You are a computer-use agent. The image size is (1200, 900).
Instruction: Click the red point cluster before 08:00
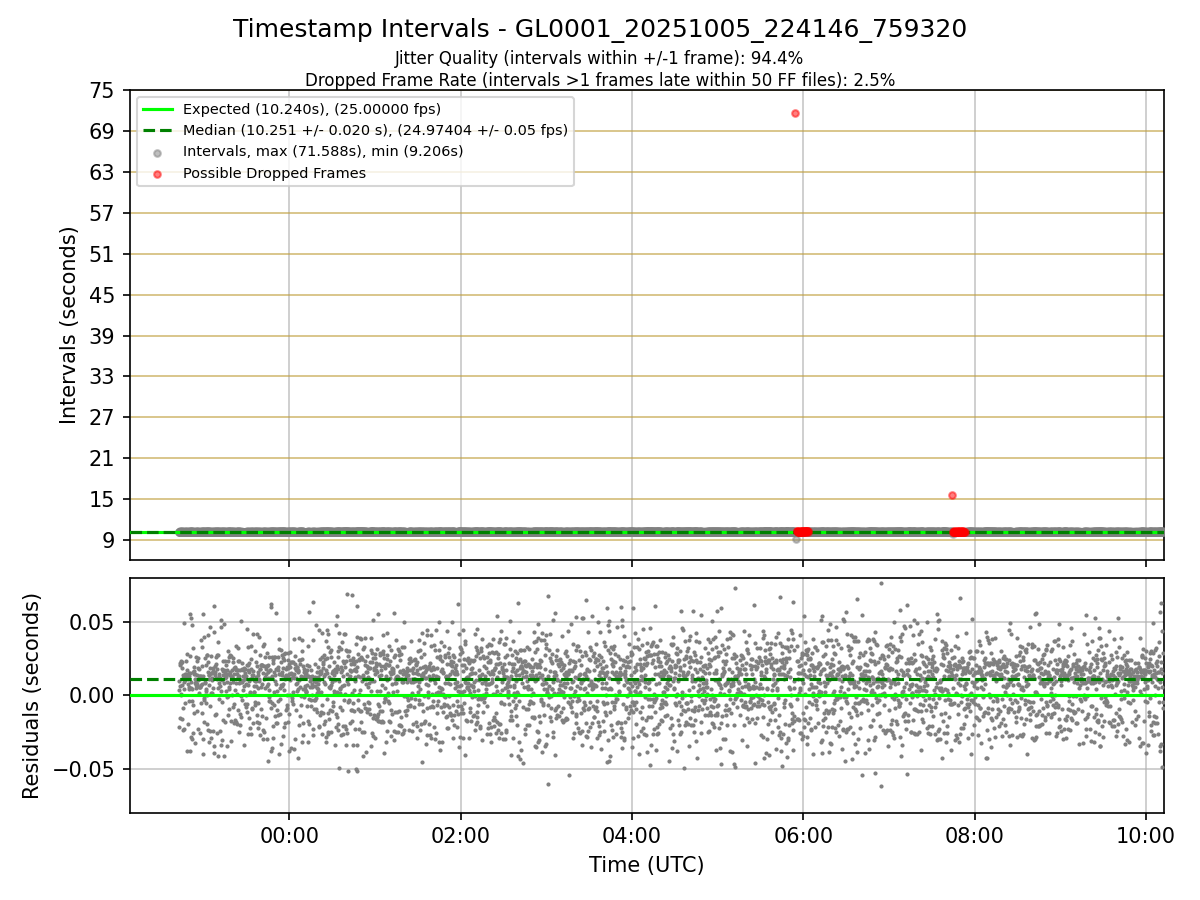[x=959, y=532]
